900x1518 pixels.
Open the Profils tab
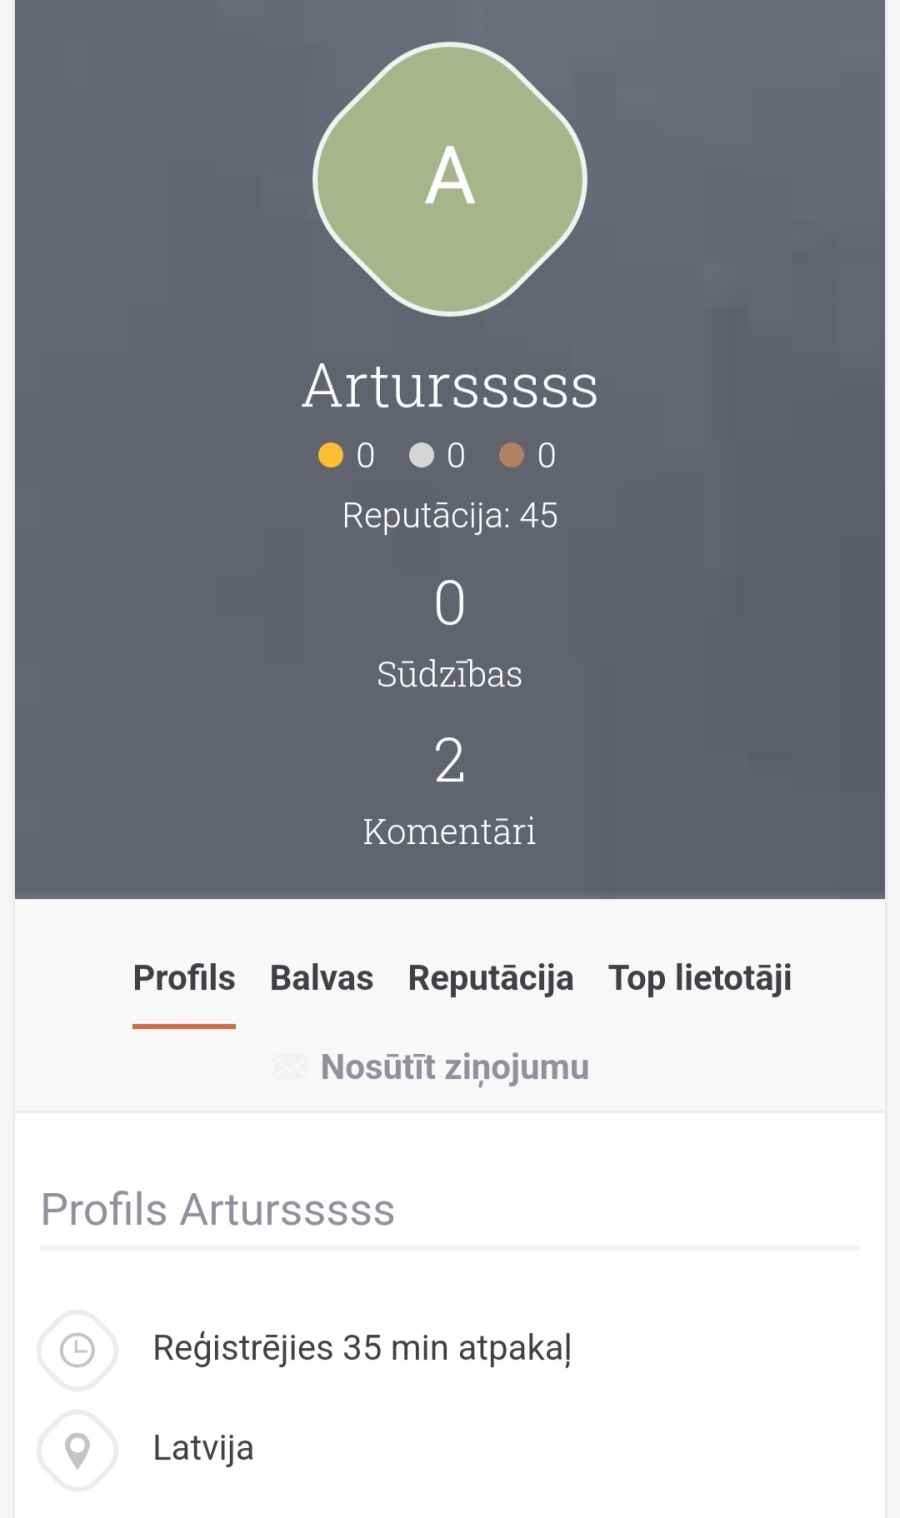click(184, 978)
